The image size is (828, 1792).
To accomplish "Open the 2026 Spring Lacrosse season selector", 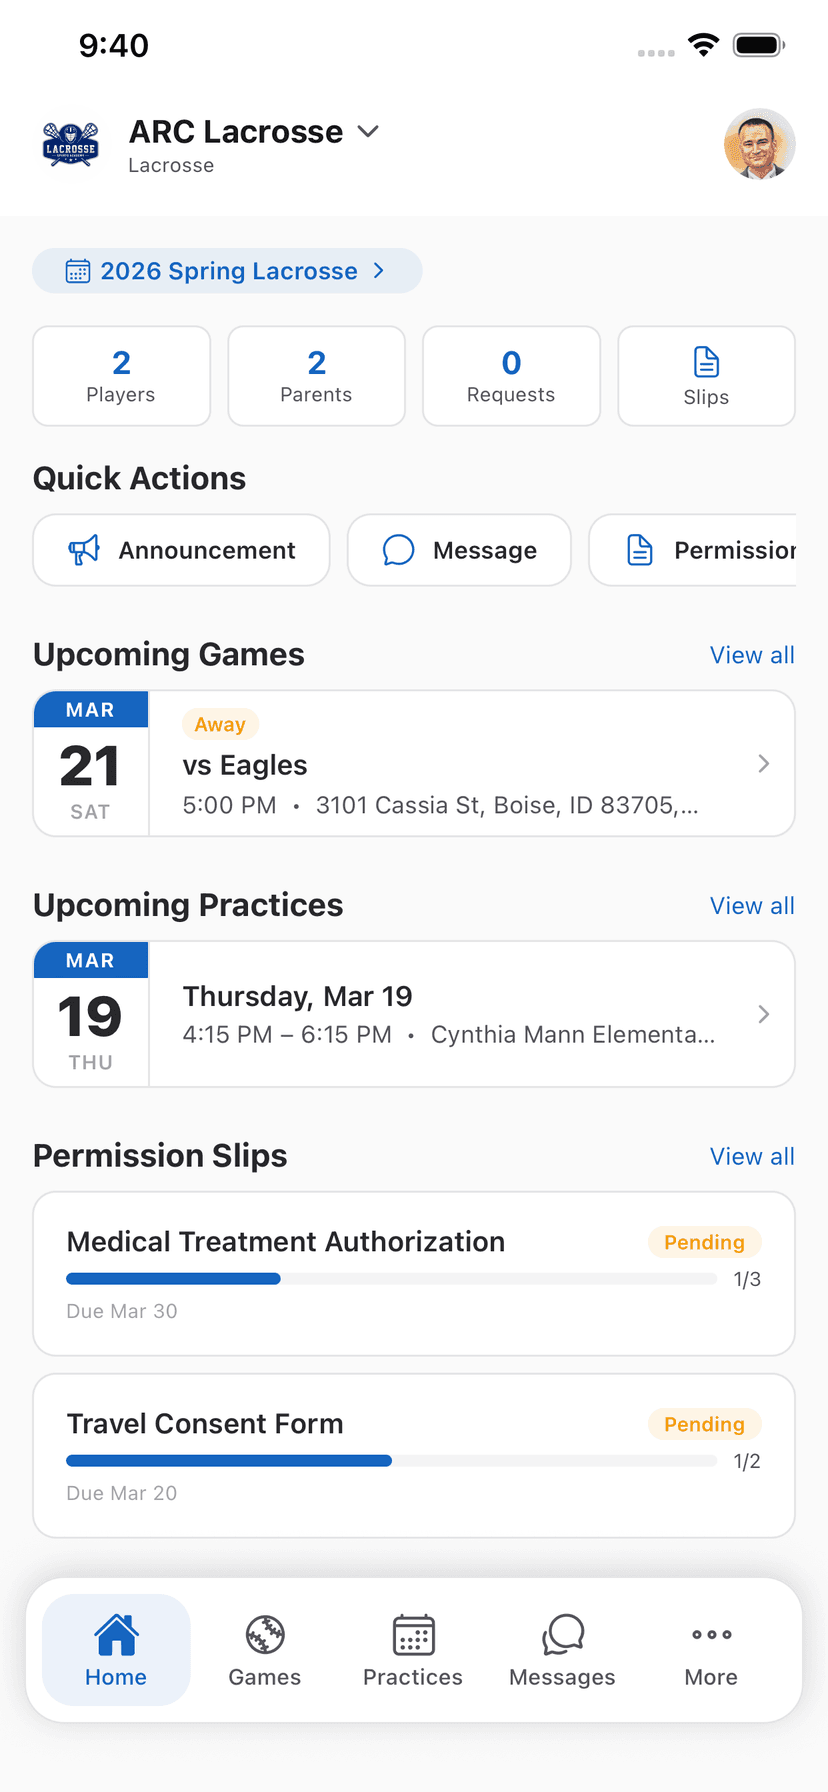I will (x=227, y=271).
